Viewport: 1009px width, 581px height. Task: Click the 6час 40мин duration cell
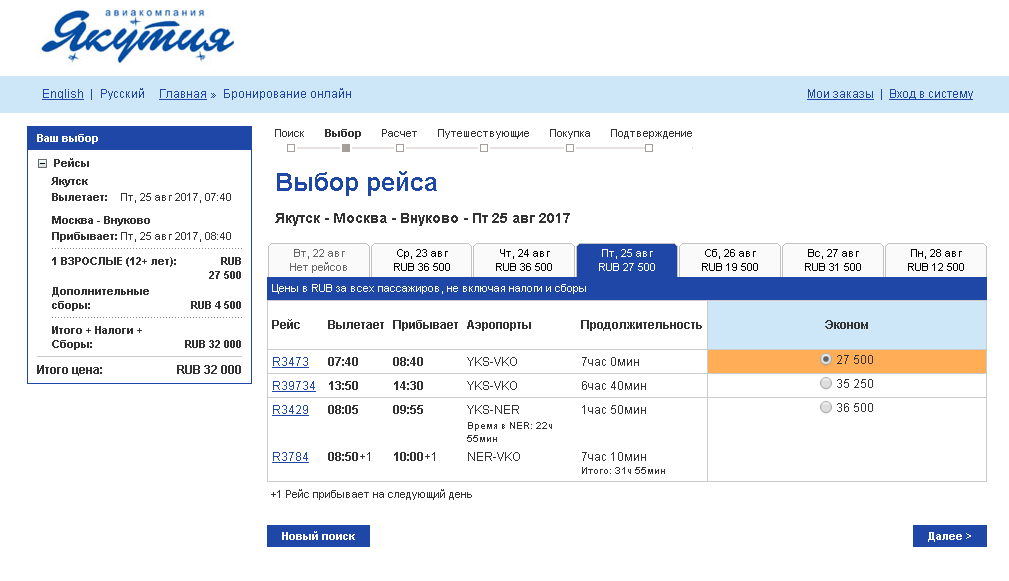(613, 386)
